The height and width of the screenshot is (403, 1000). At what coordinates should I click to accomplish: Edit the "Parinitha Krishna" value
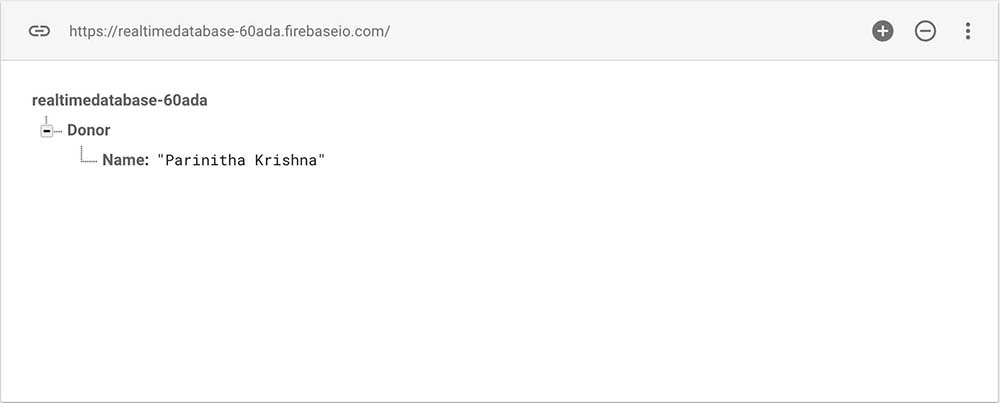(241, 159)
